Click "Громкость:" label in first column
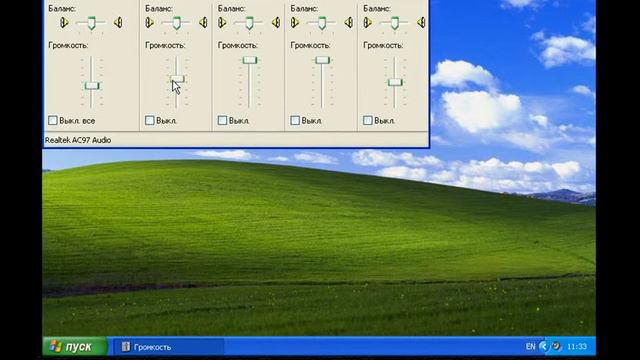 coord(68,45)
